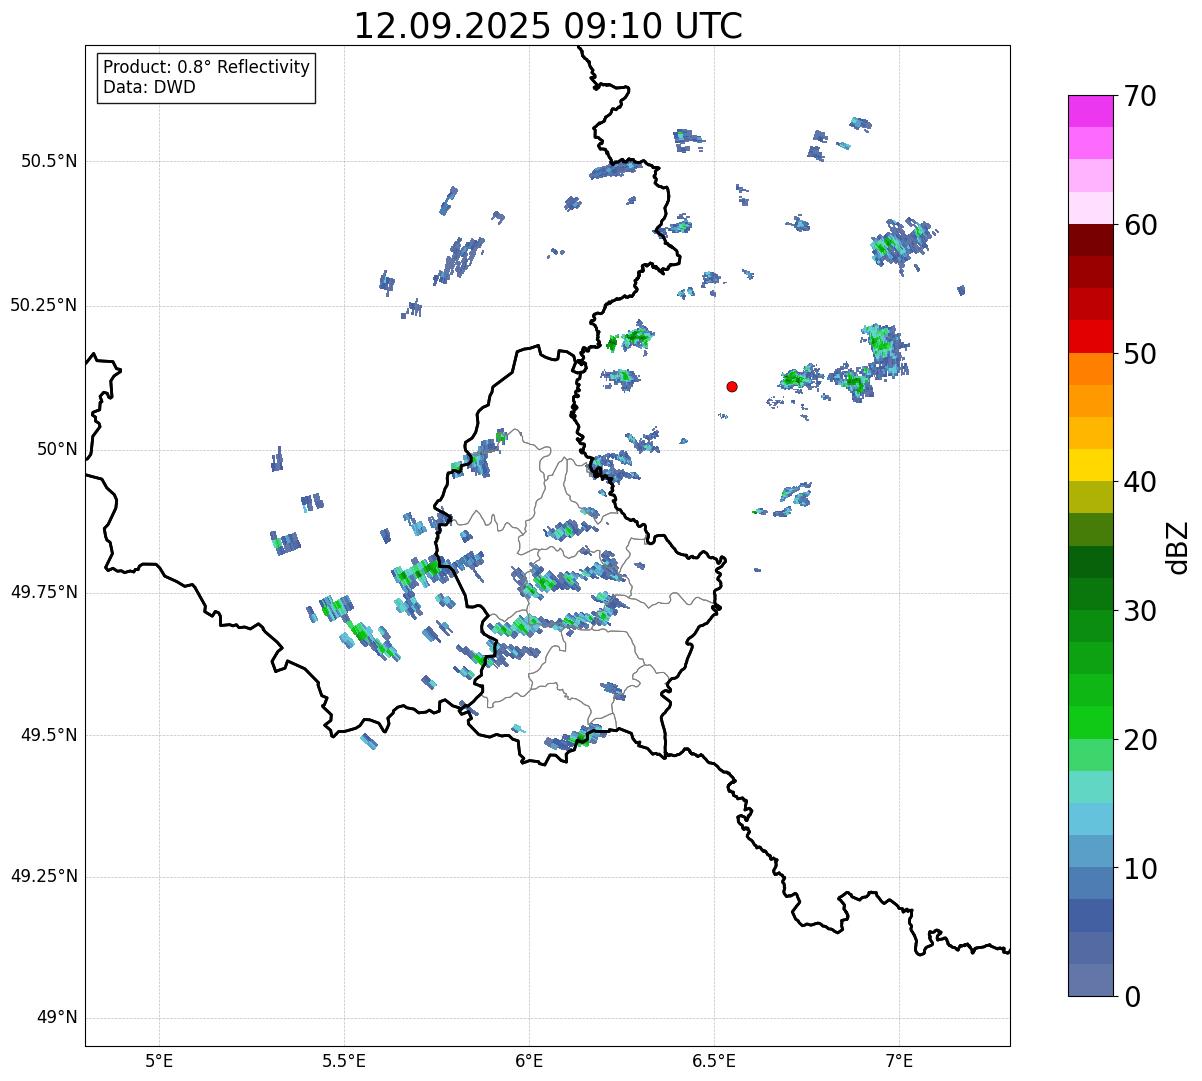Viewport: 1202px width, 1081px height.
Task: Click the 5°E longitude axis label
Action: (x=159, y=1059)
